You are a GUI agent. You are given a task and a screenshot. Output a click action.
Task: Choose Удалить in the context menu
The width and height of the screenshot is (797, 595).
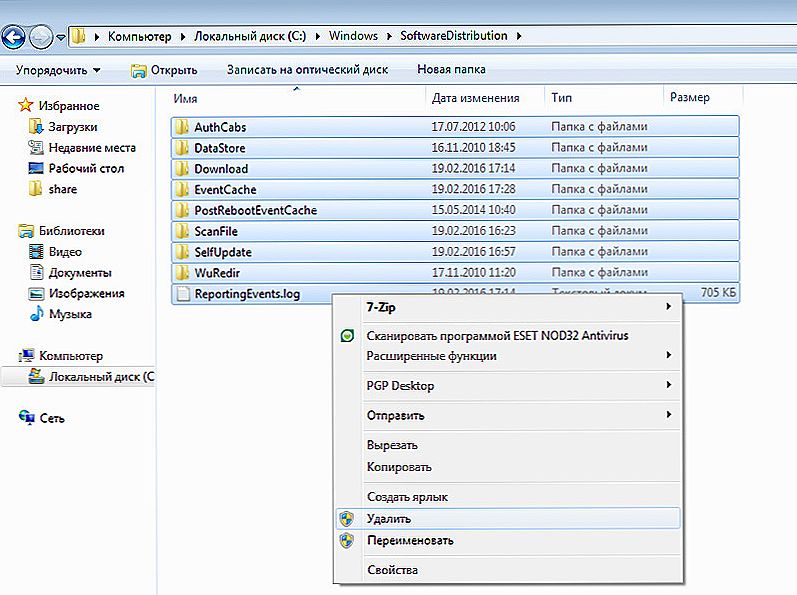click(x=508, y=518)
